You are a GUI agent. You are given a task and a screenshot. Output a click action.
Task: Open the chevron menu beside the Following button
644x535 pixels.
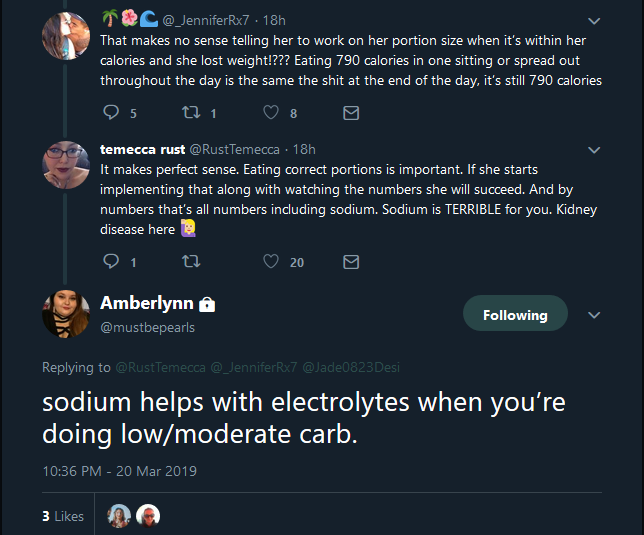594,315
